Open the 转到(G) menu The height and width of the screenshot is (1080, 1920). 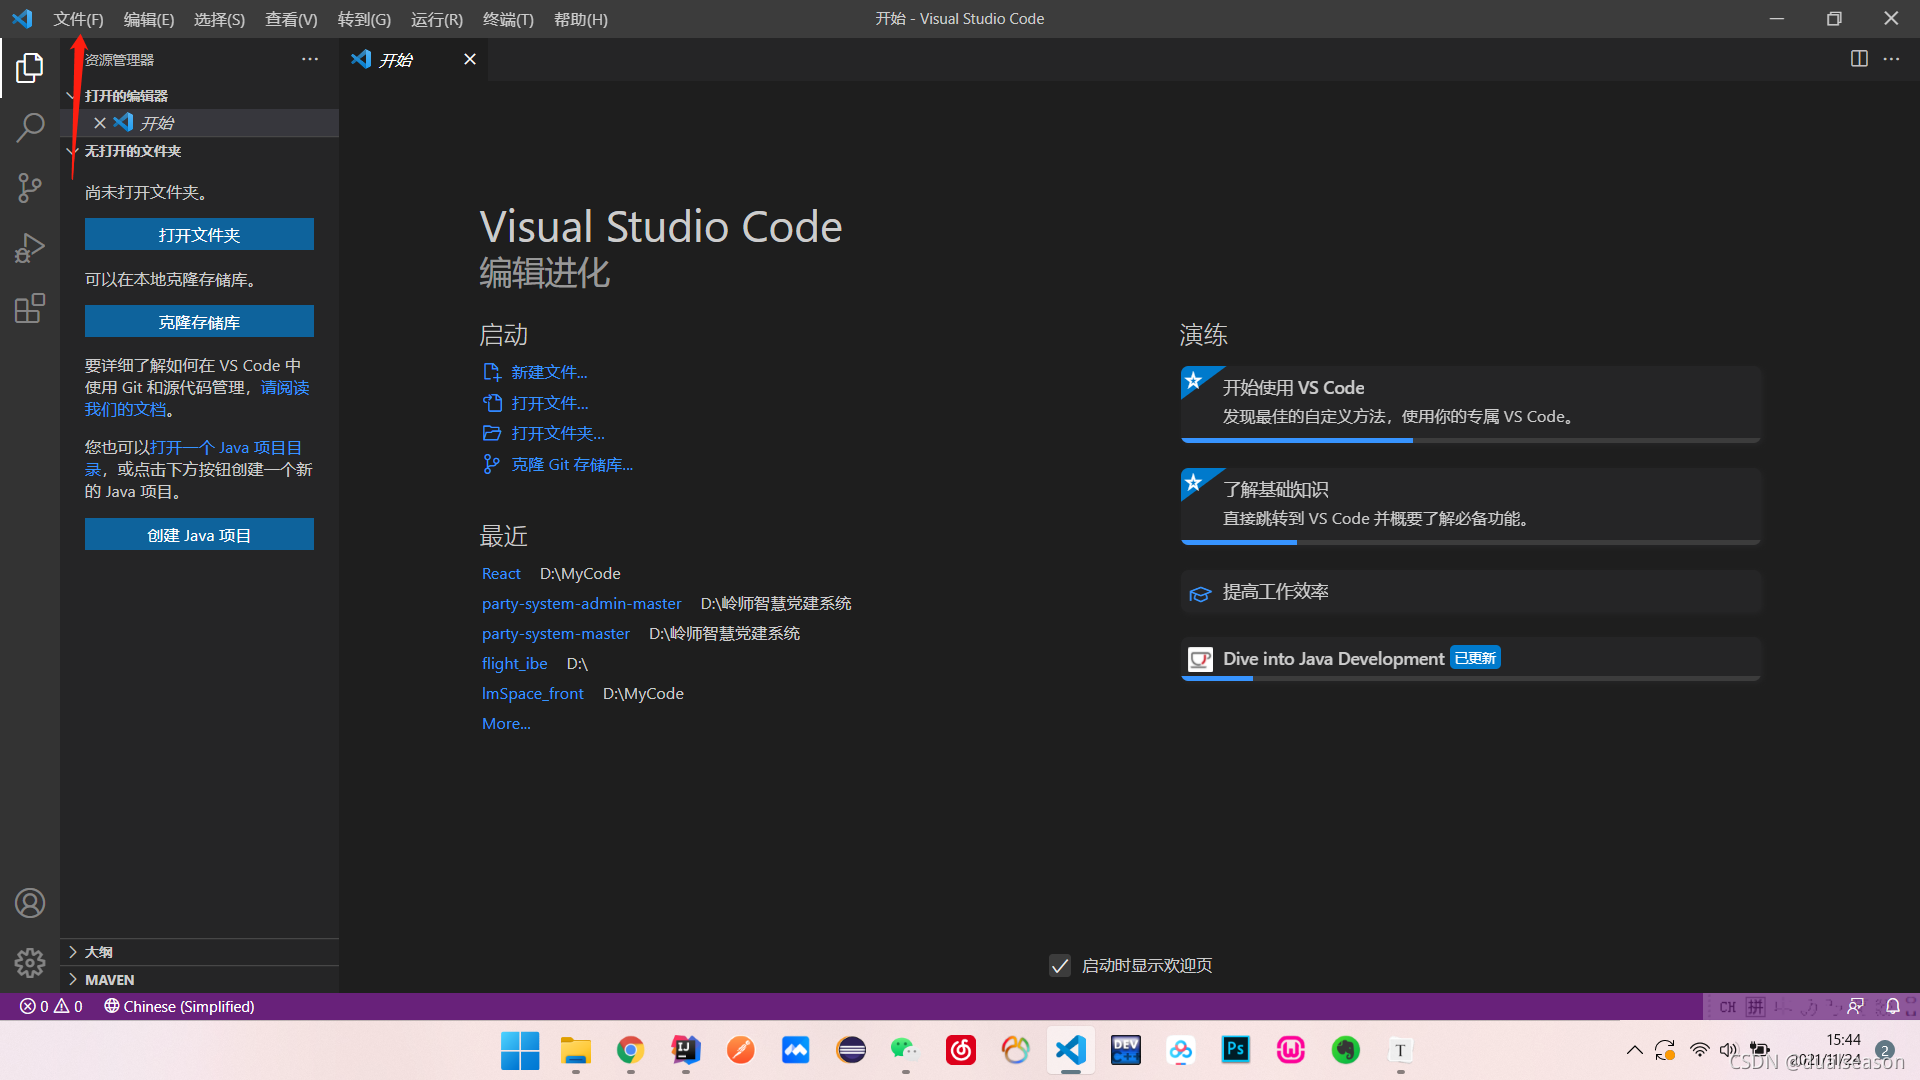coord(364,19)
